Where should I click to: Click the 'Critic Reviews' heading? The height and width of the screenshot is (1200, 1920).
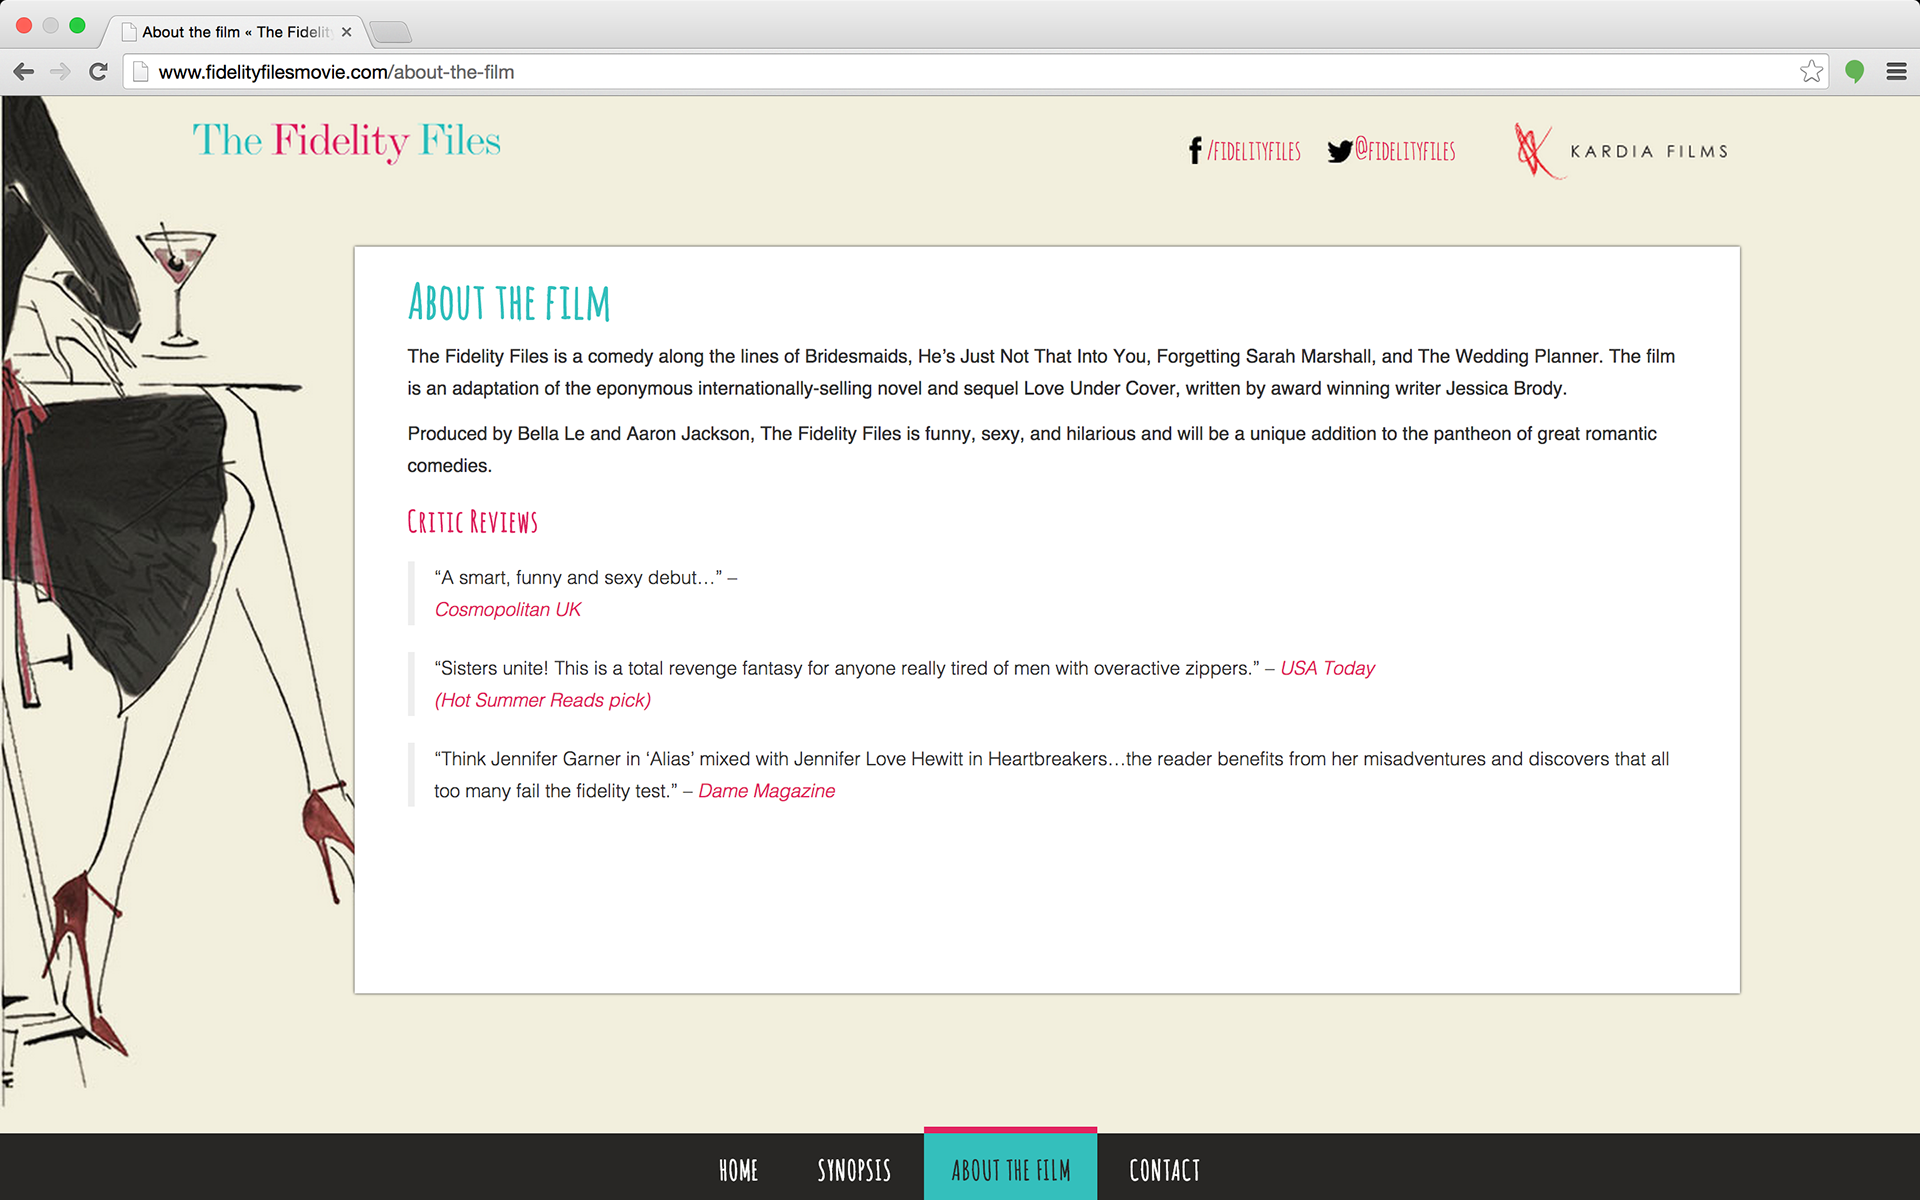472,522
